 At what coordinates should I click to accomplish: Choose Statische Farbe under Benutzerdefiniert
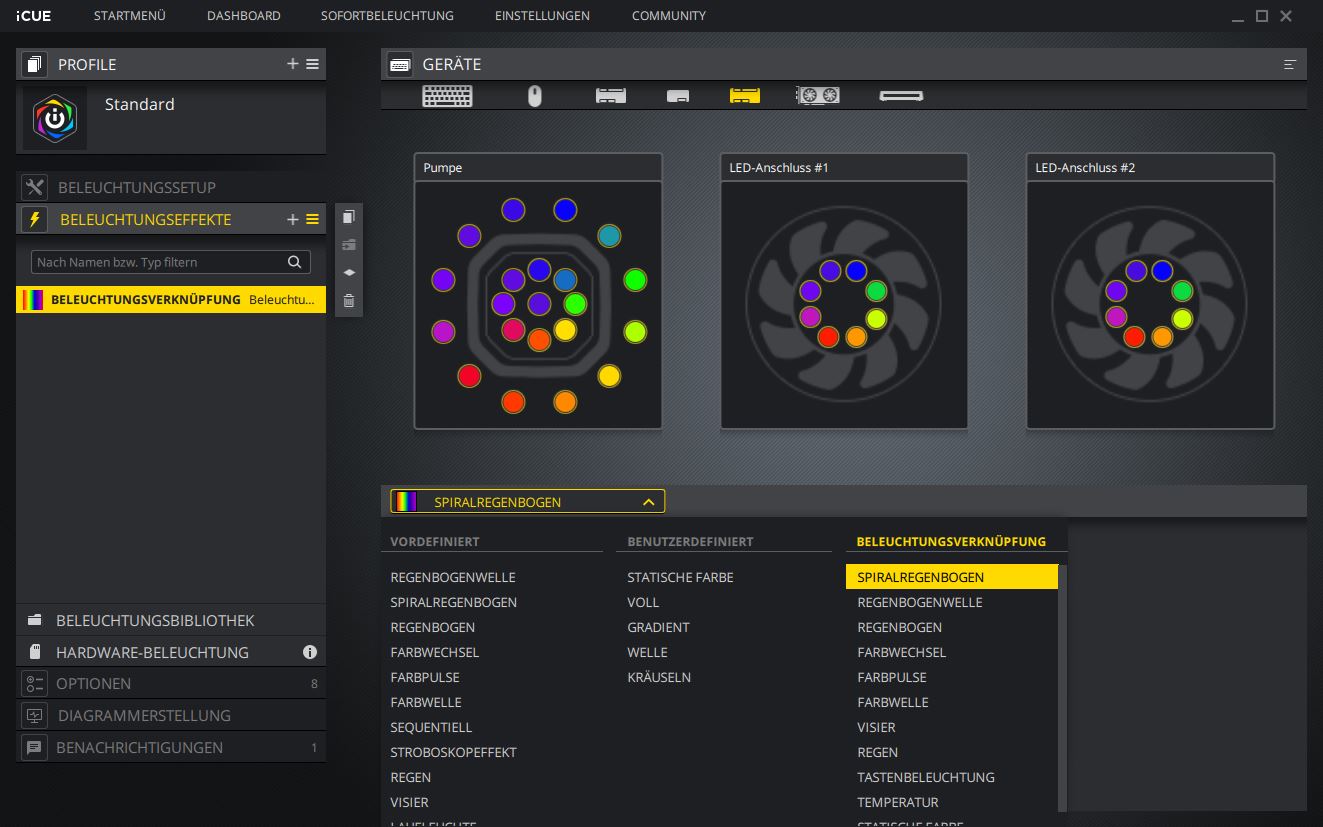coord(680,577)
